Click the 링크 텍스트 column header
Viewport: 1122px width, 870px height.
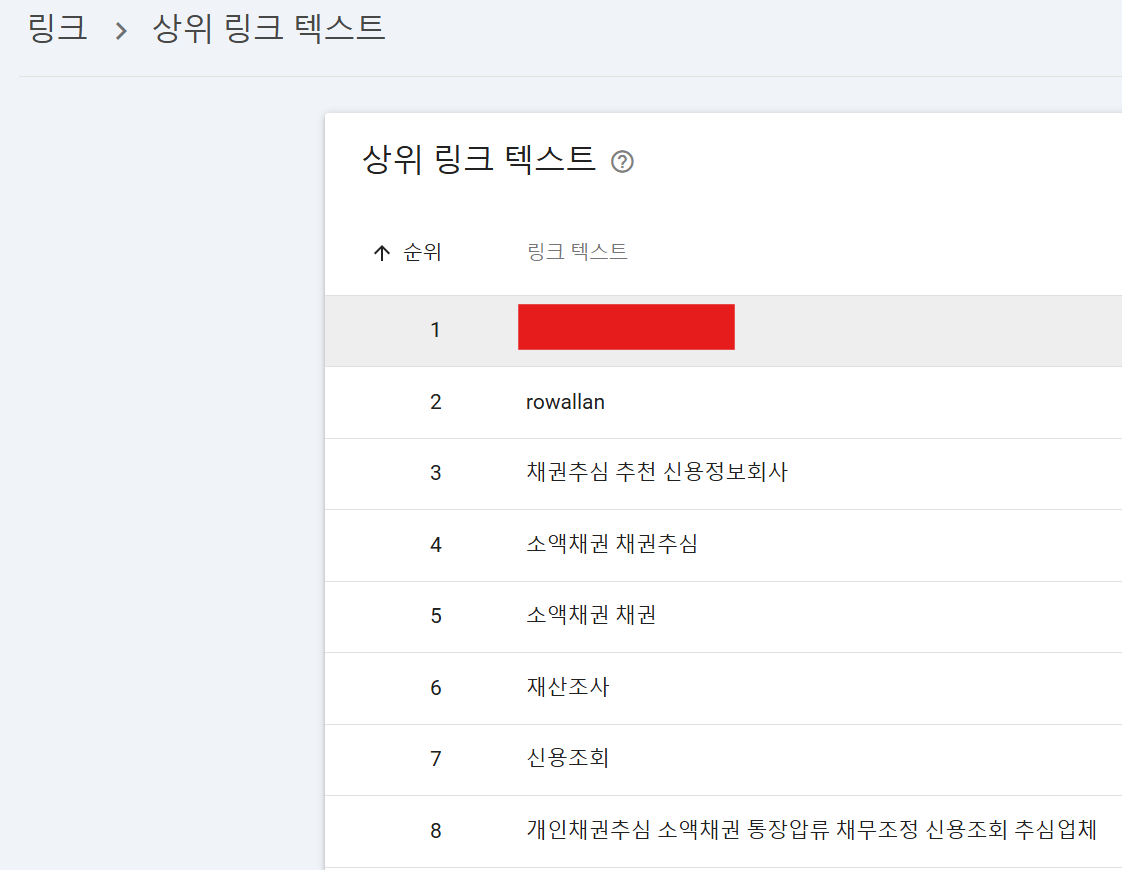tap(577, 251)
